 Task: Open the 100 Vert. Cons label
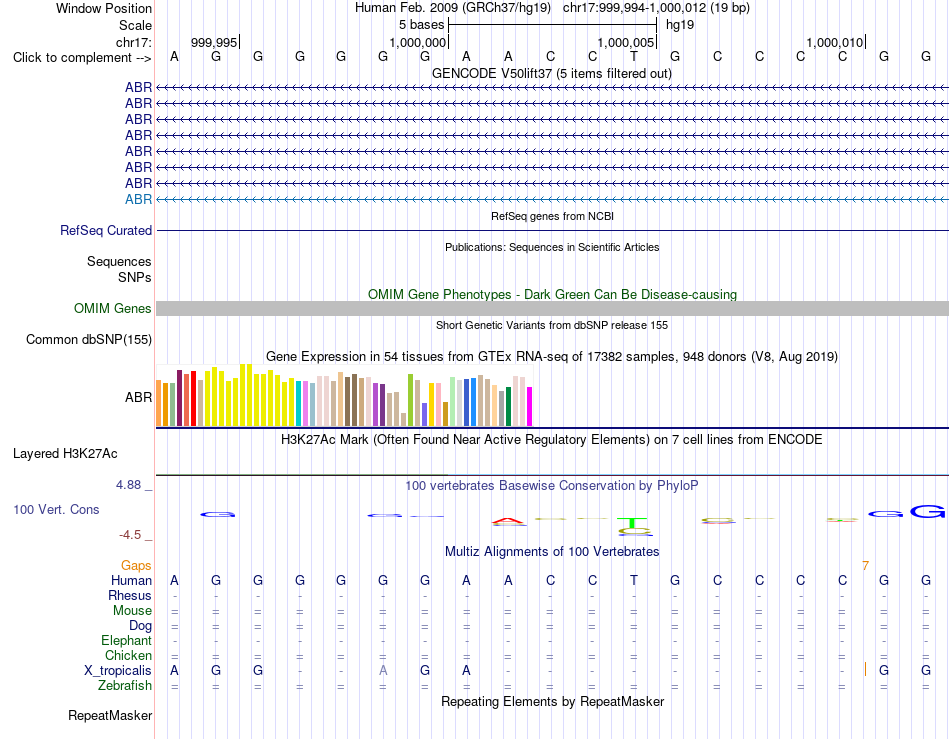pyautogui.click(x=56, y=510)
